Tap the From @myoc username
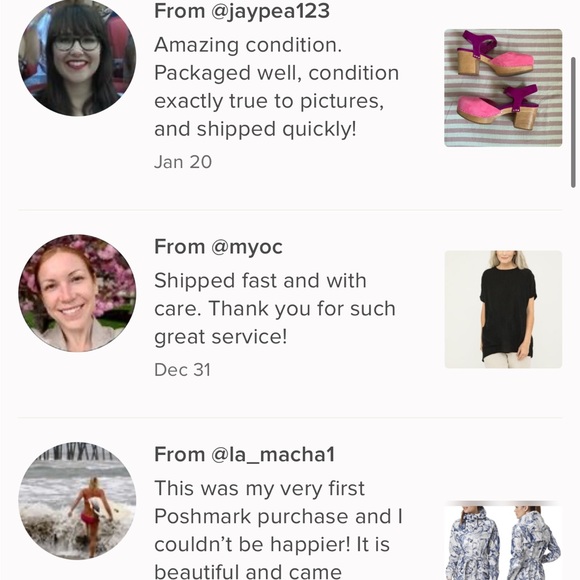The height and width of the screenshot is (580, 580). click(x=218, y=247)
